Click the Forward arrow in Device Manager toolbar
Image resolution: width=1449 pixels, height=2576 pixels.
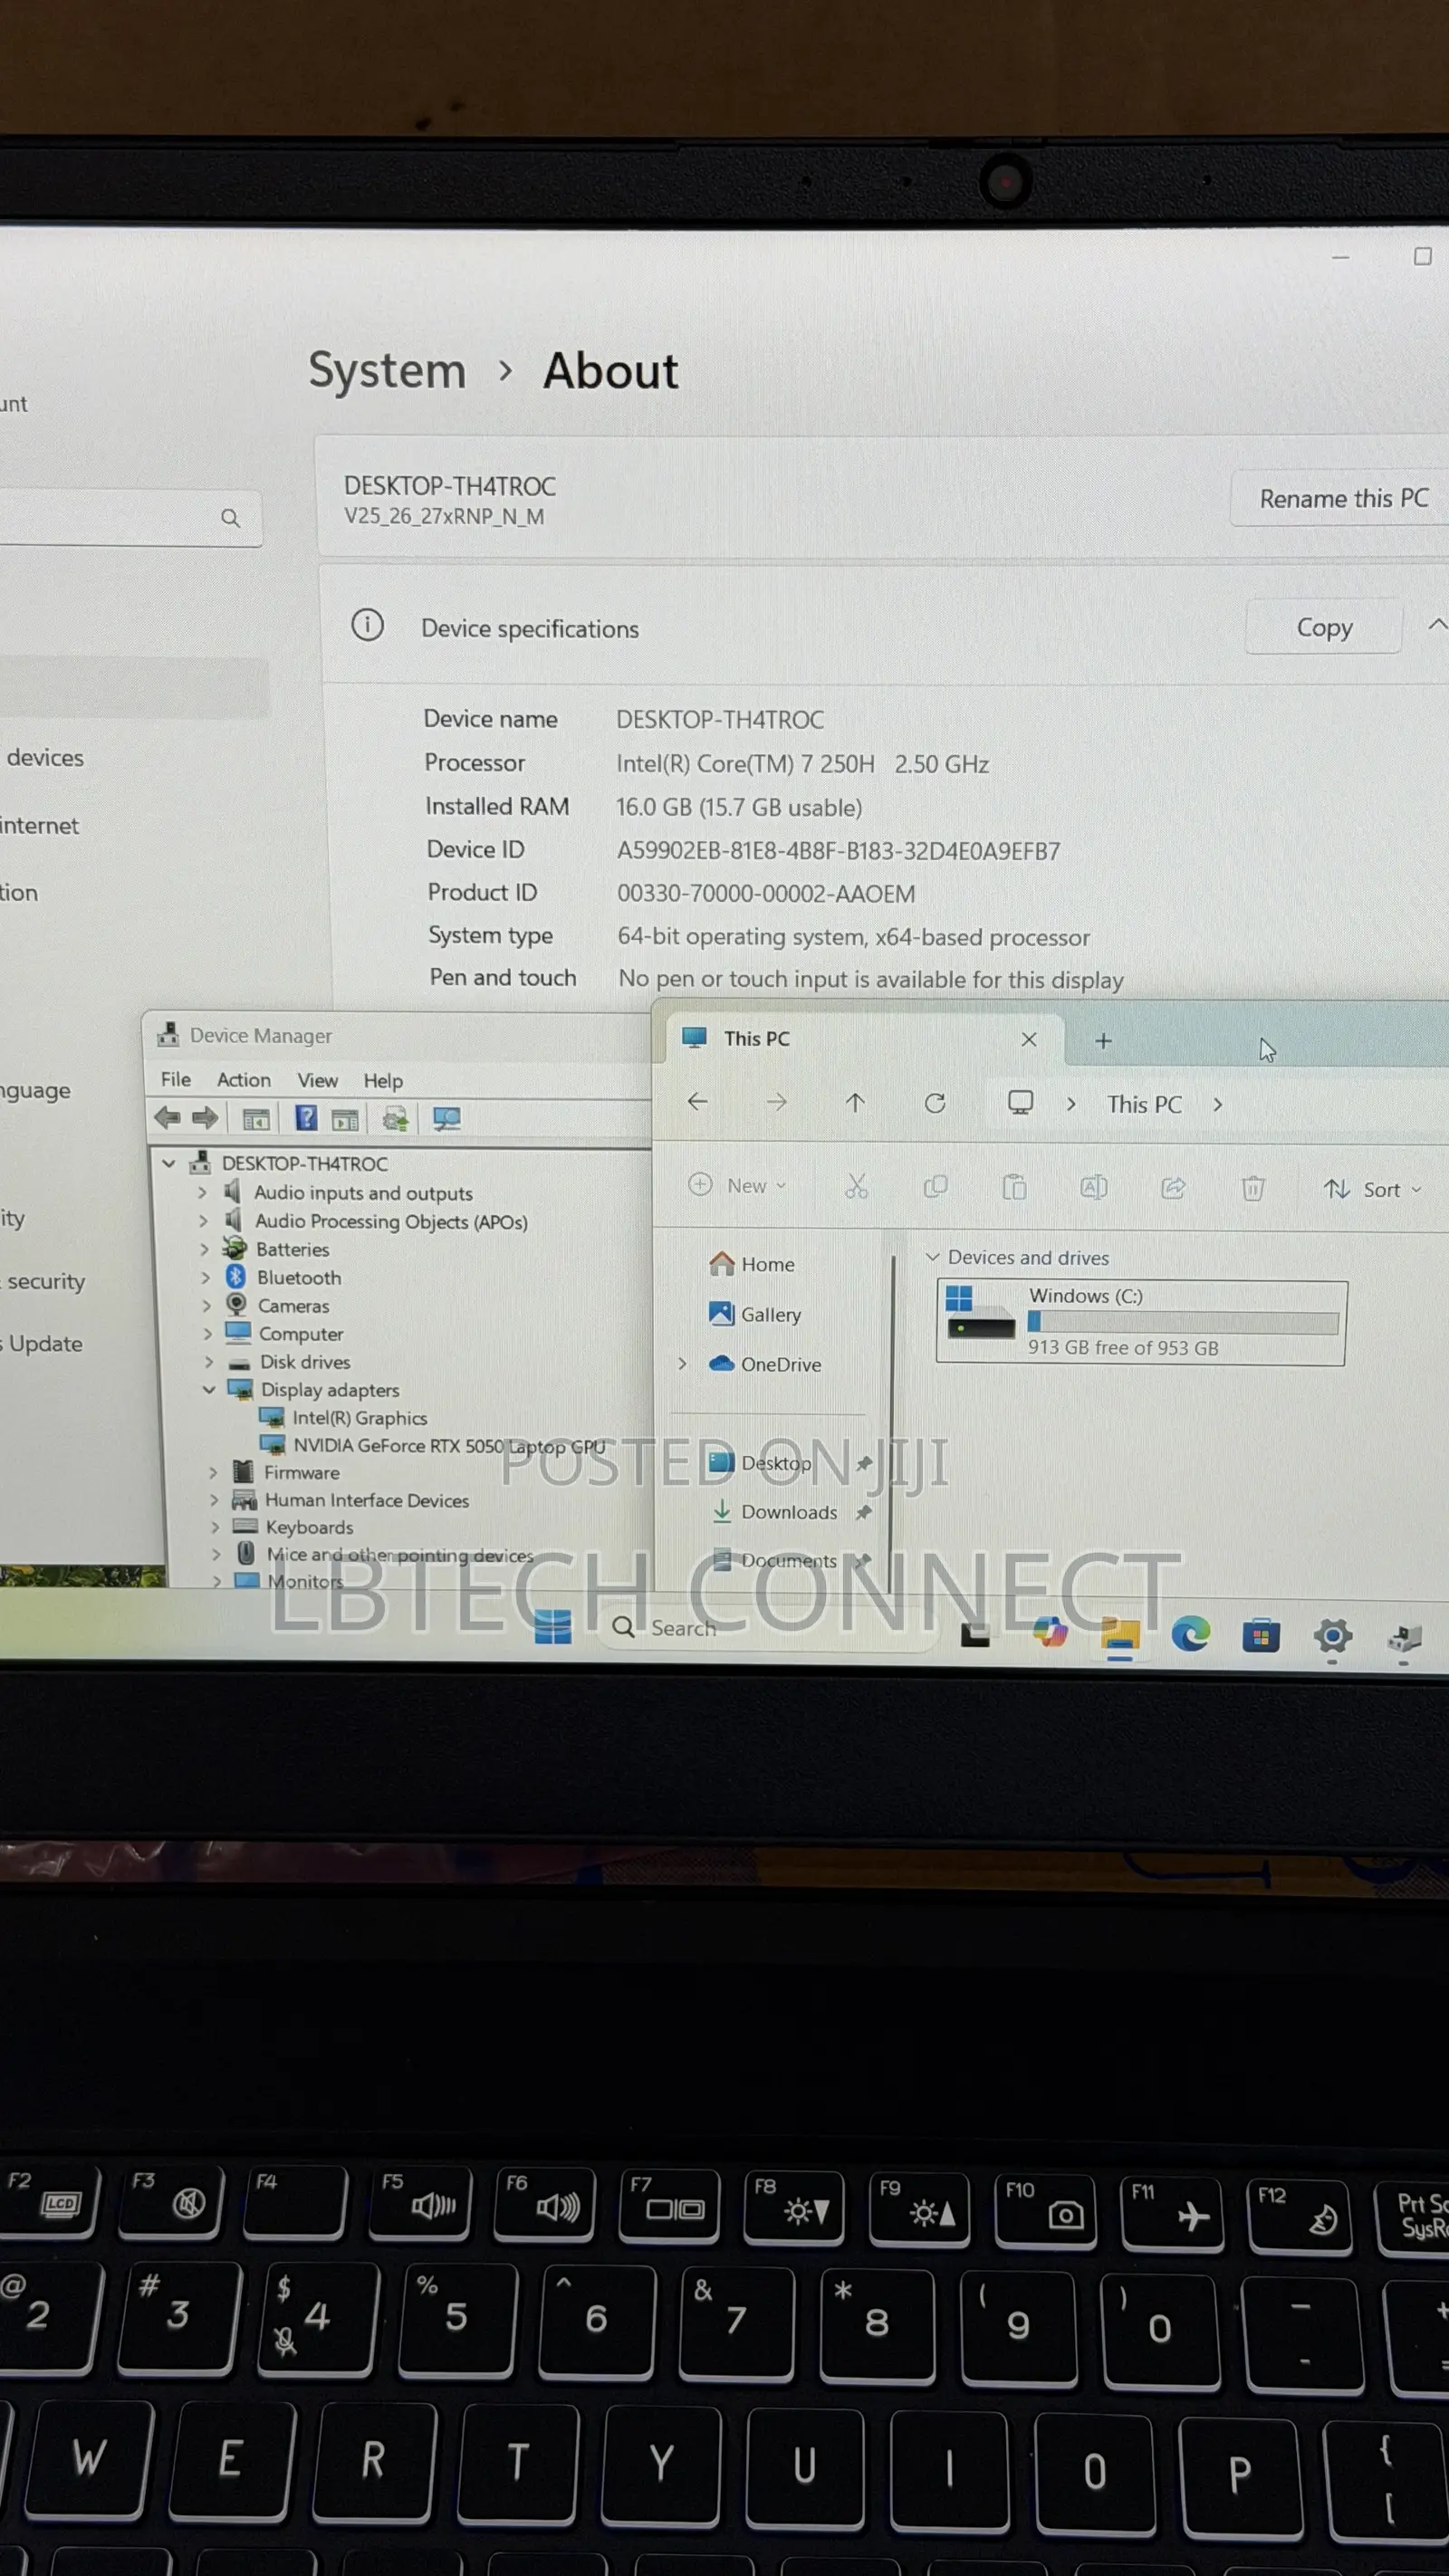pyautogui.click(x=205, y=1117)
